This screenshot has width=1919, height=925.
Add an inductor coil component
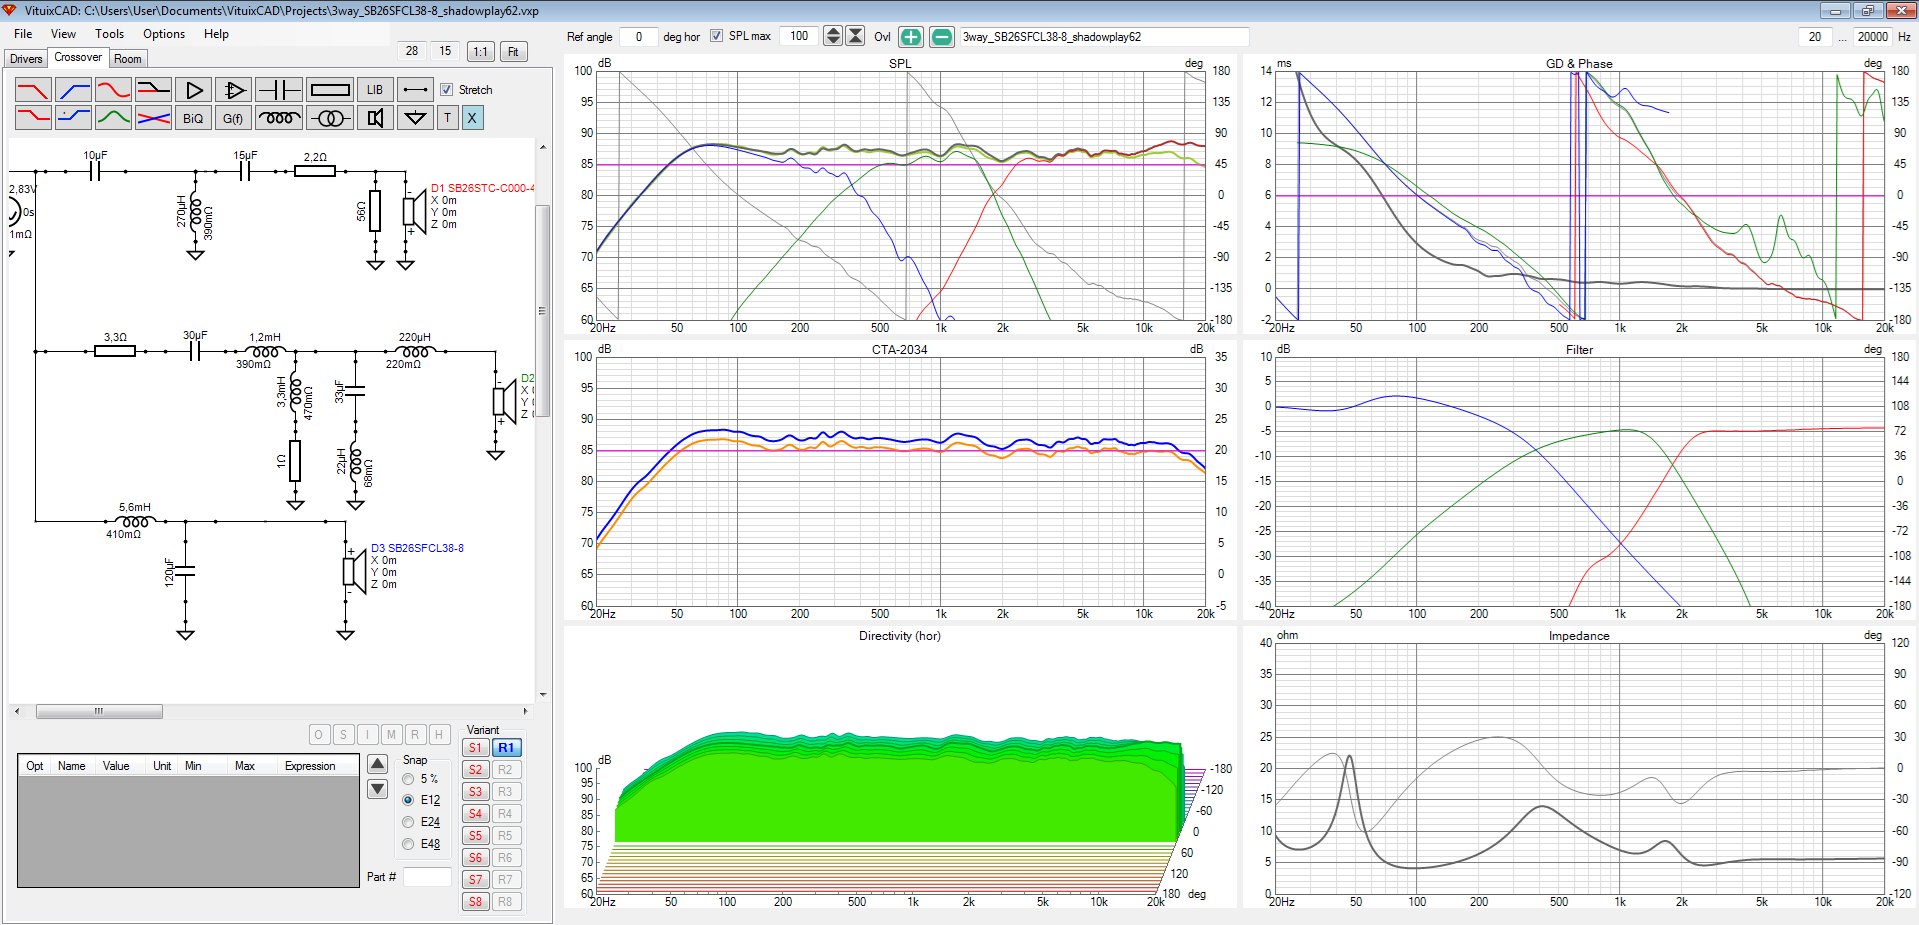(x=279, y=118)
